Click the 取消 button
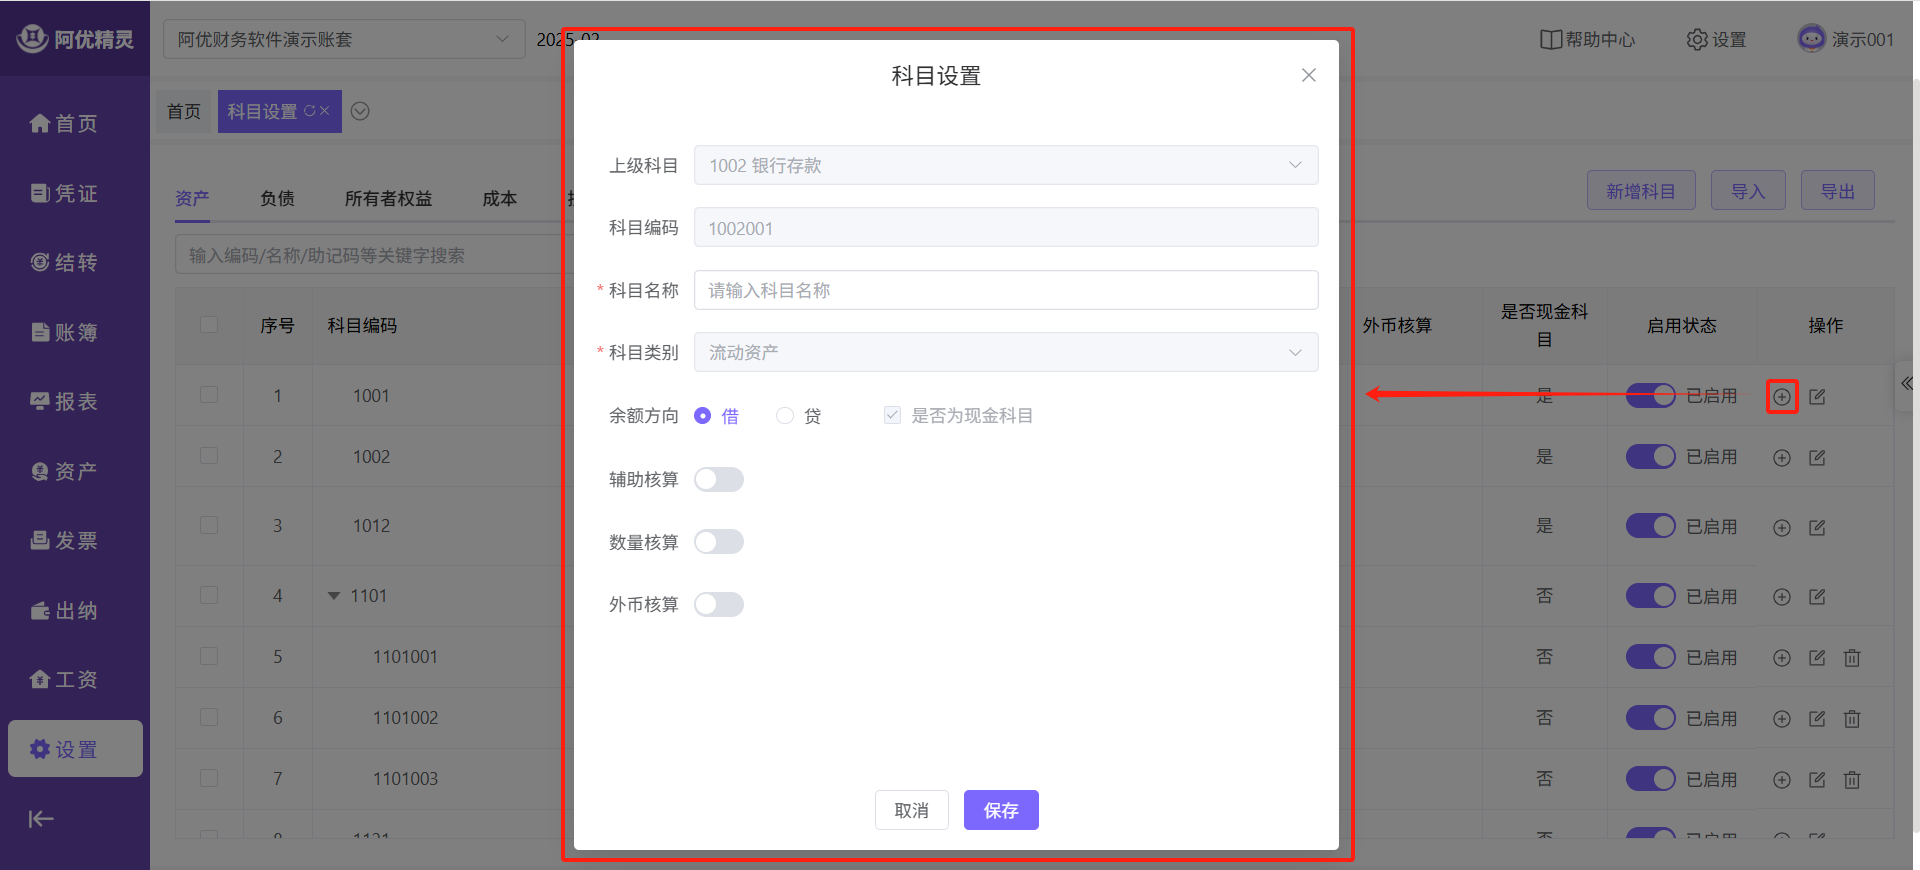 click(911, 810)
